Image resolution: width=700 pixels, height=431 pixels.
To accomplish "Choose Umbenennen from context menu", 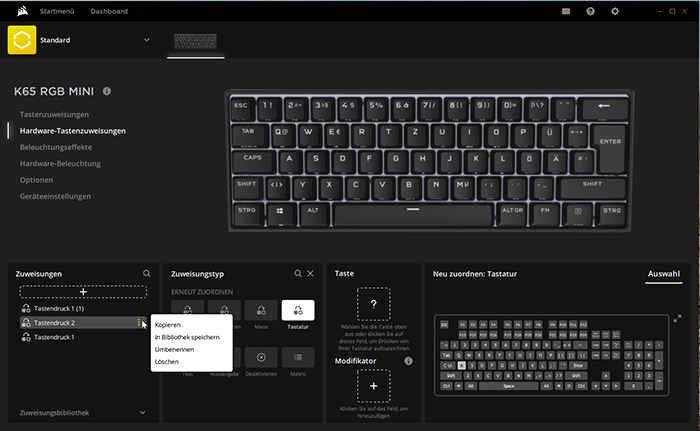I will [x=175, y=349].
